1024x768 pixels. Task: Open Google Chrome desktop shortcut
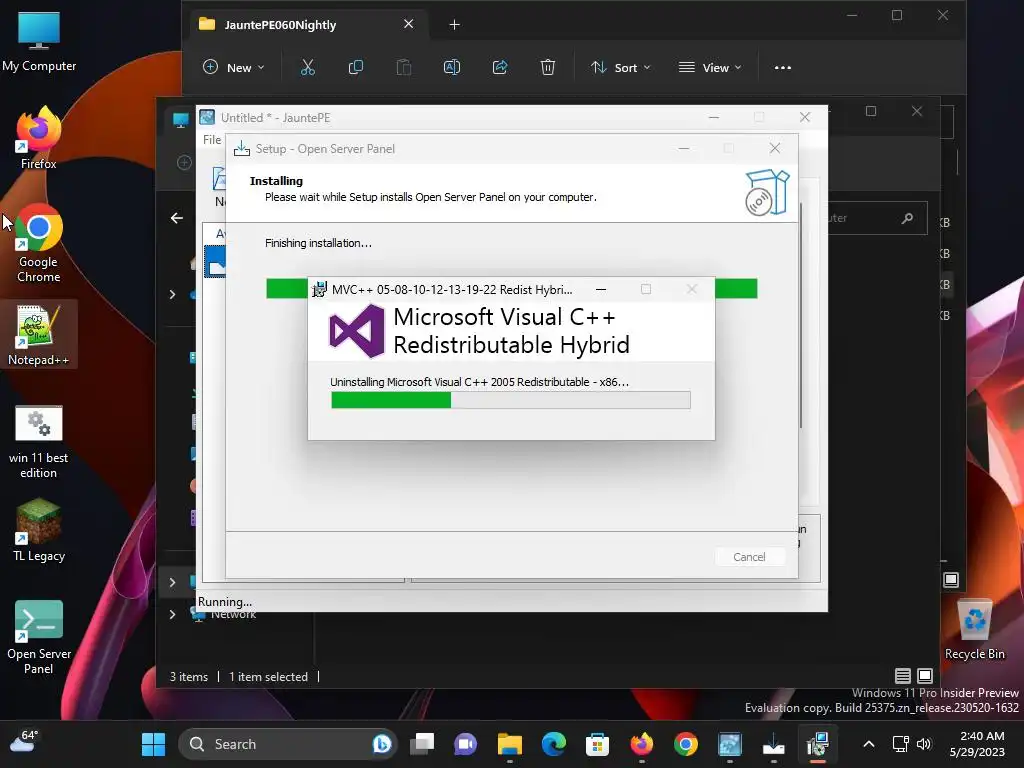point(39,244)
